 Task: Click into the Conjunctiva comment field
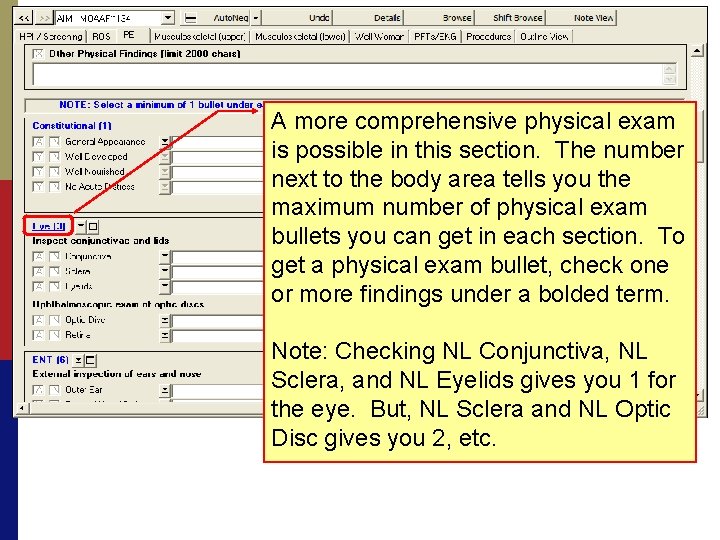point(218,257)
